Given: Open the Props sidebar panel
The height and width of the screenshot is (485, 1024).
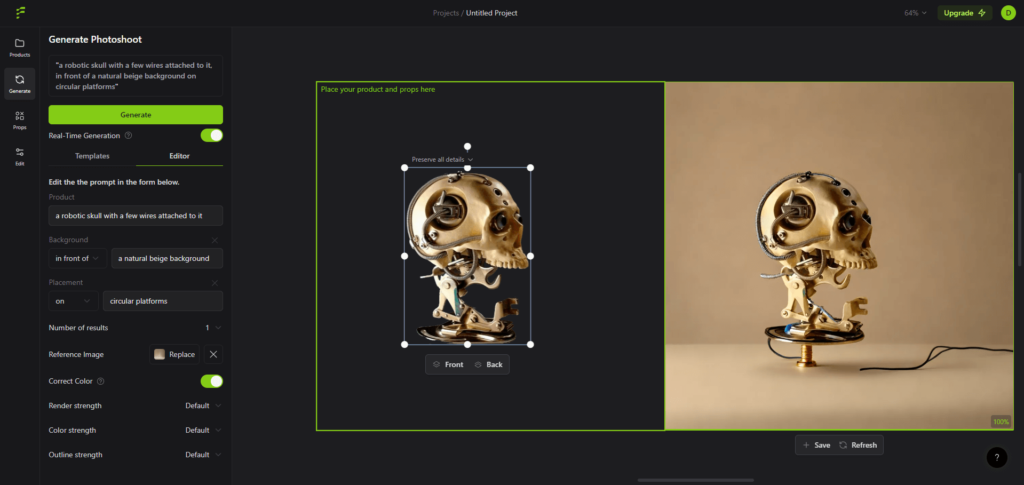Looking at the screenshot, I should coord(20,120).
